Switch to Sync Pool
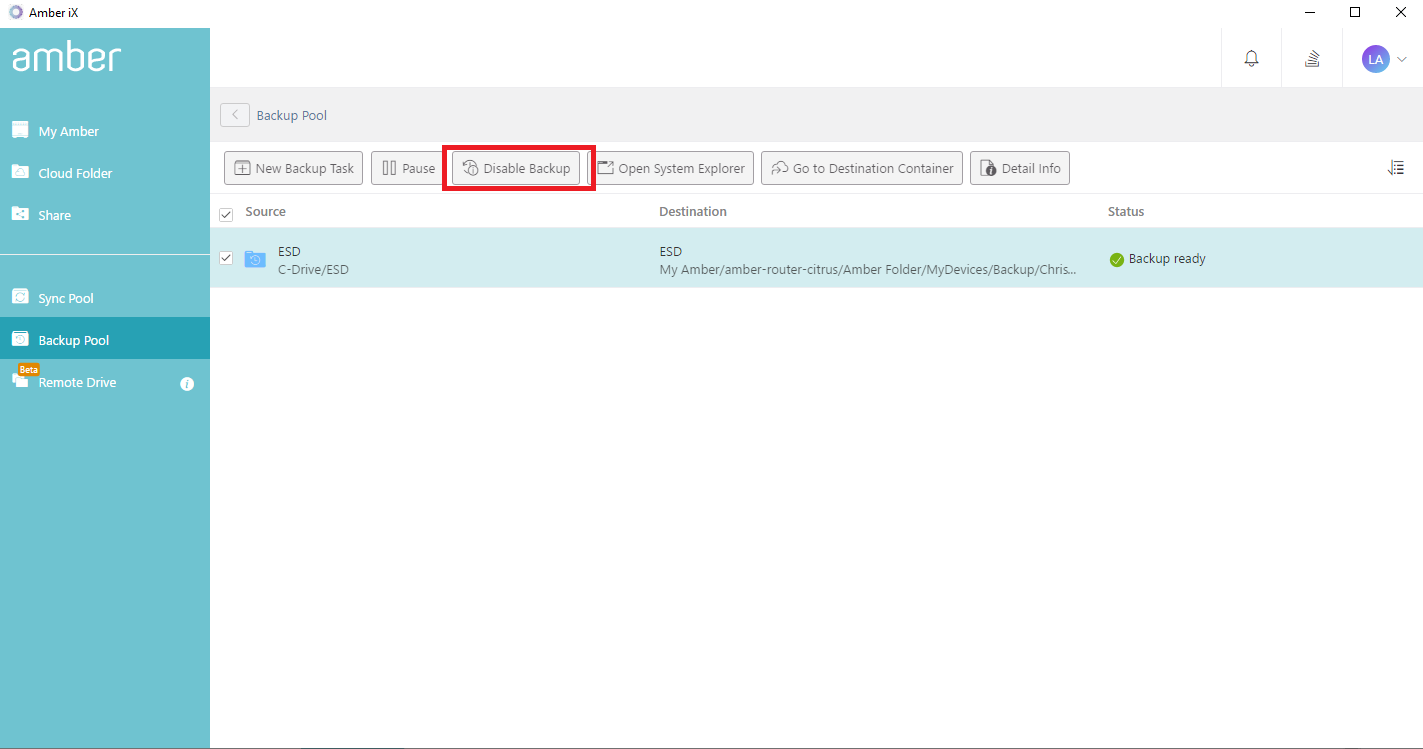The height and width of the screenshot is (749, 1423). pos(105,298)
